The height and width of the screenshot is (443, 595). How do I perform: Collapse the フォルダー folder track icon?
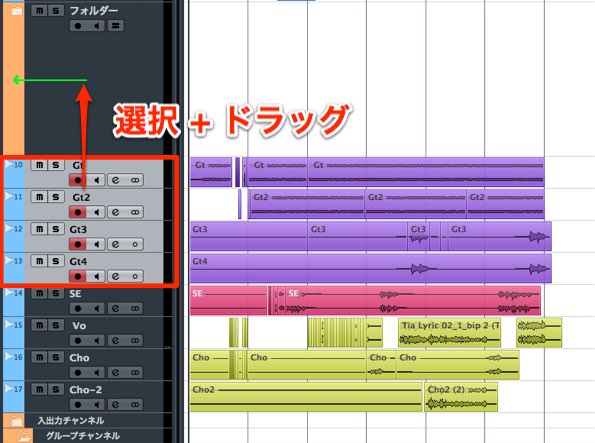click(16, 11)
